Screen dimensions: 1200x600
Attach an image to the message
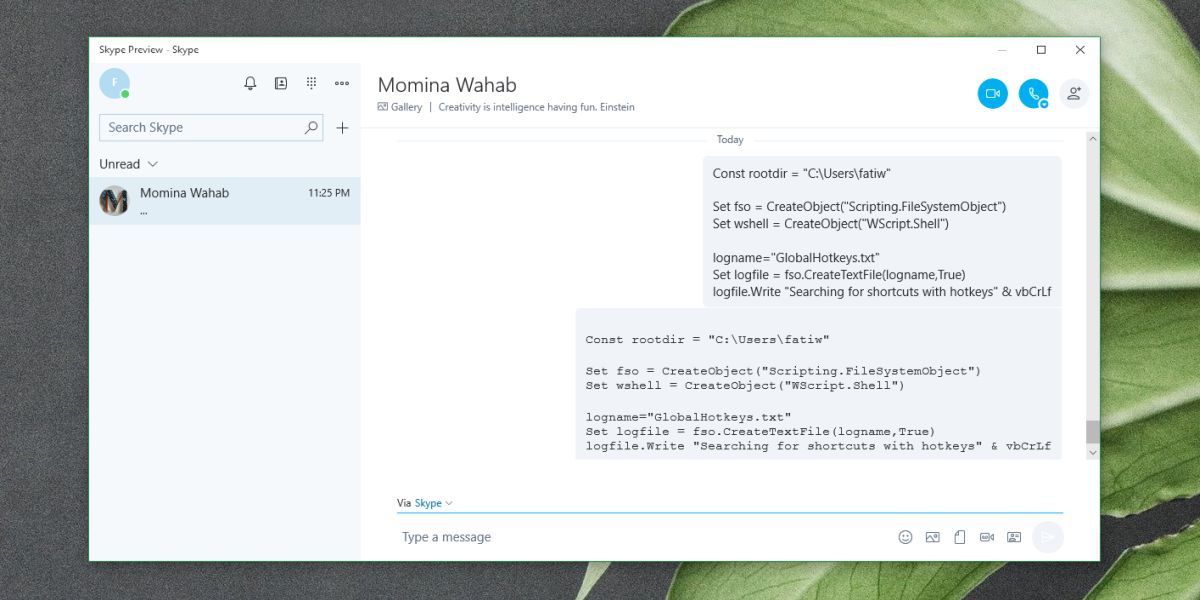pyautogui.click(x=932, y=537)
